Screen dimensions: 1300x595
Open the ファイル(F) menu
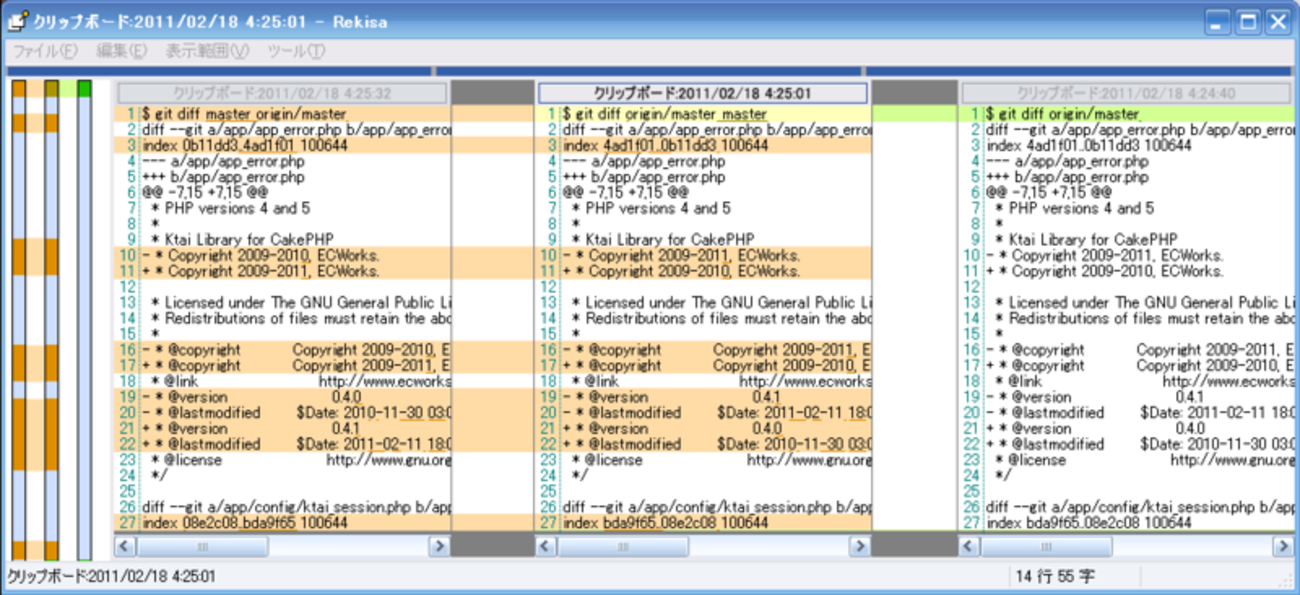coord(44,51)
